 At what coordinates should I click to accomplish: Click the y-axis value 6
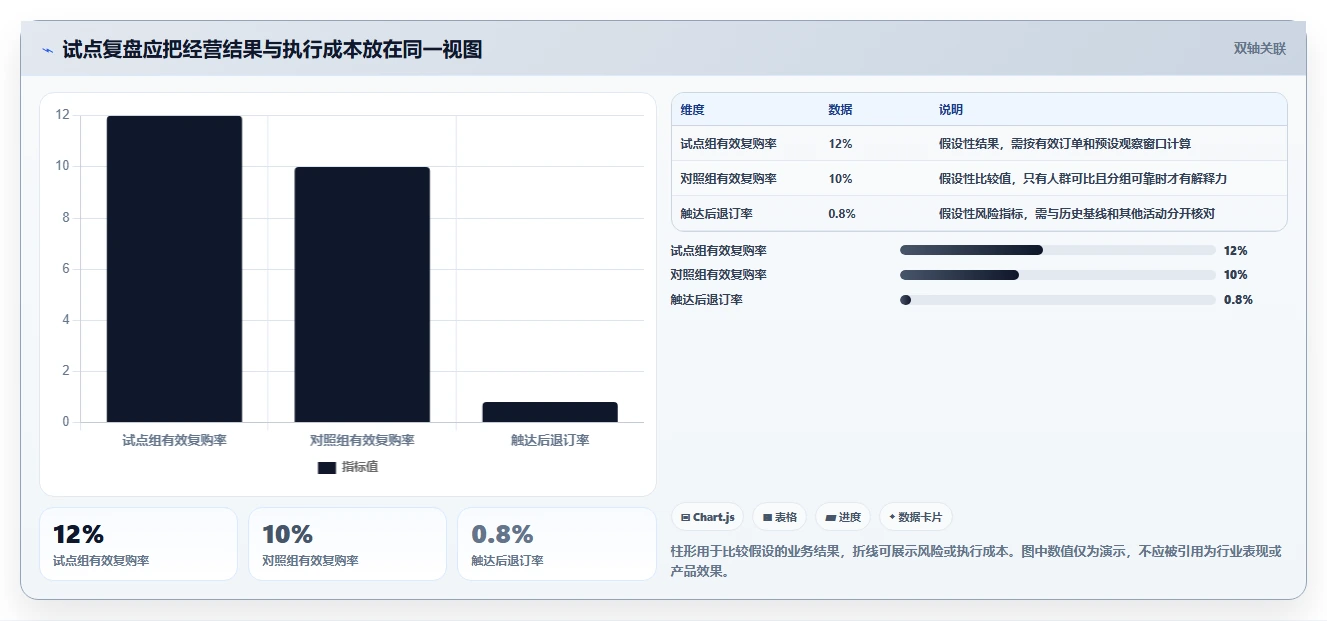pos(66,269)
